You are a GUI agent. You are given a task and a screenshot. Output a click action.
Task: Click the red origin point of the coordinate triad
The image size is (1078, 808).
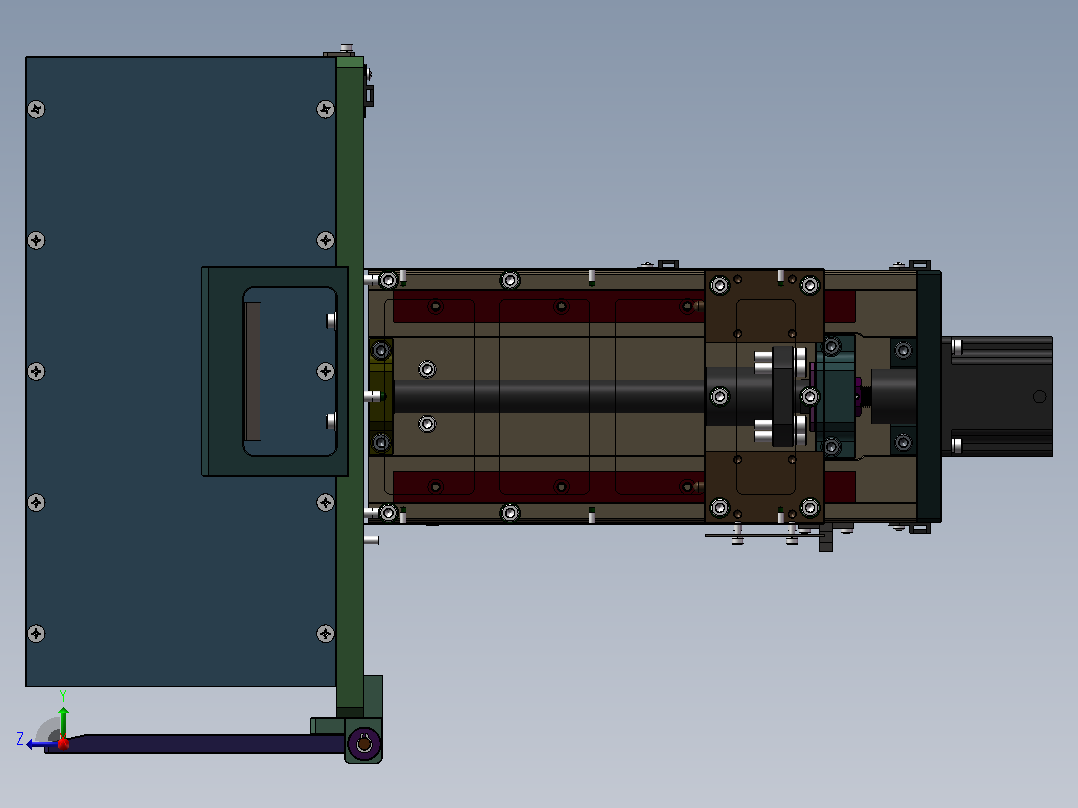63,743
